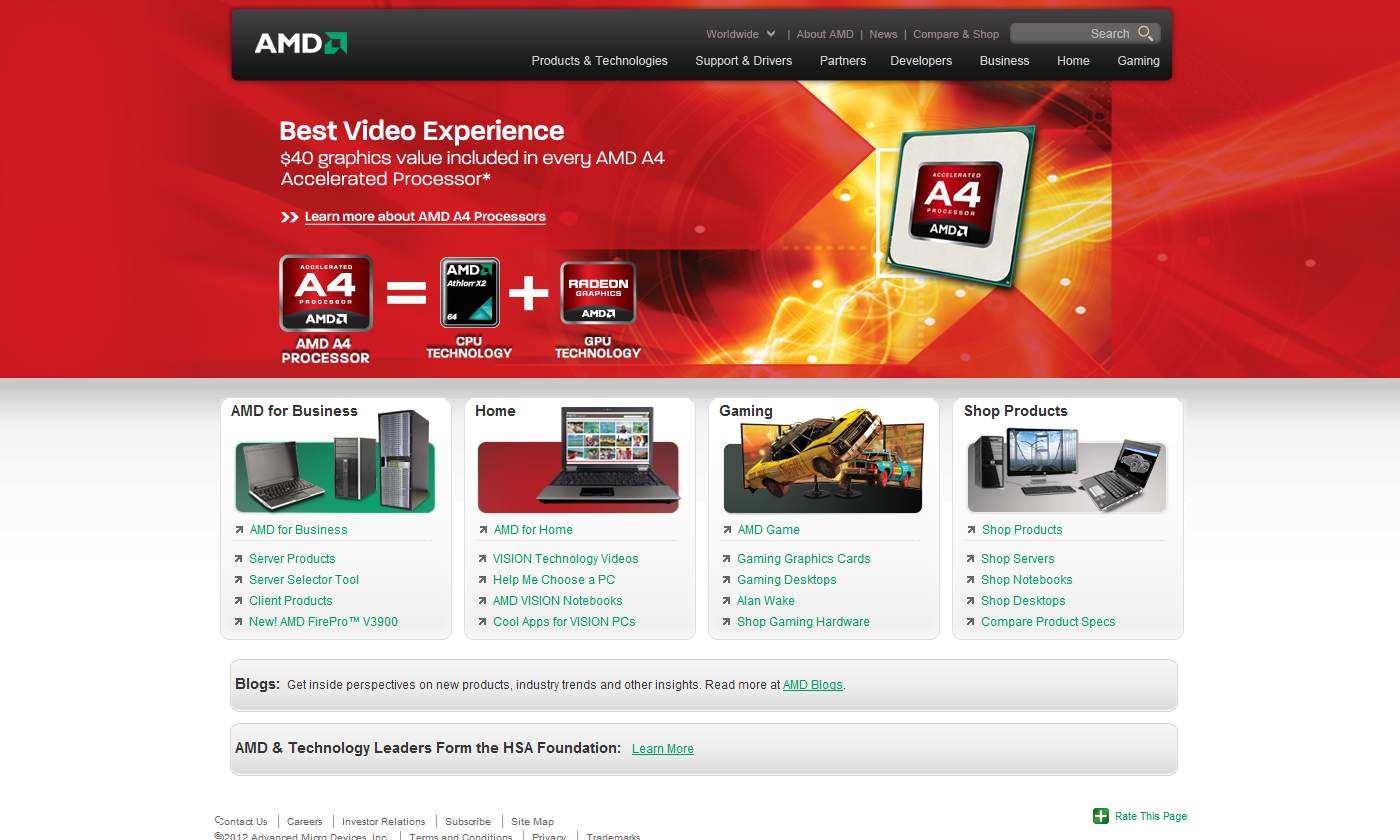
Task: Open the Support & Drivers menu
Action: [744, 61]
